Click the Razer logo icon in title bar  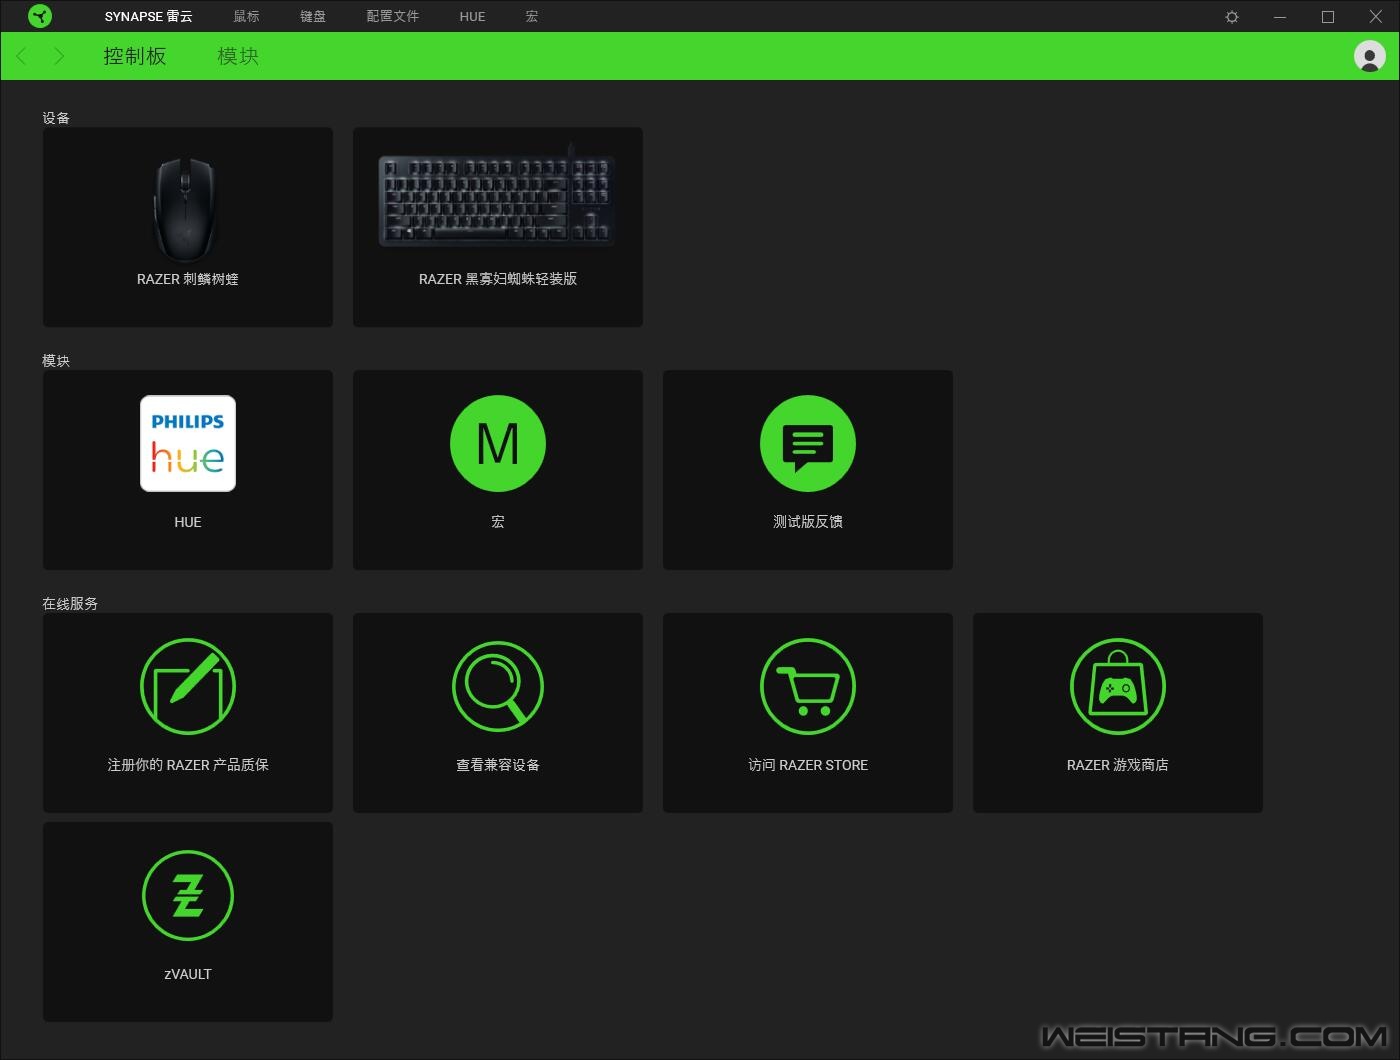click(40, 16)
